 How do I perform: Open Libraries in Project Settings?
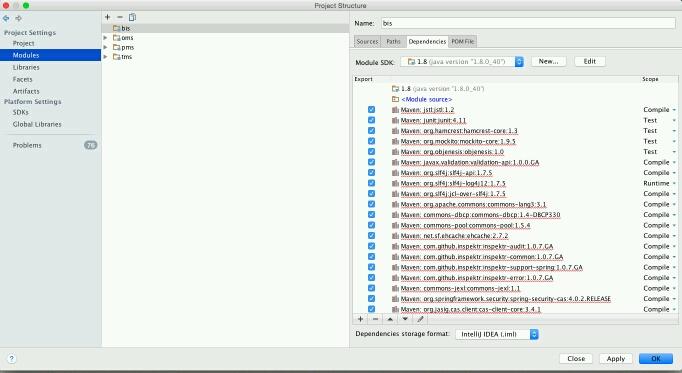pos(26,67)
